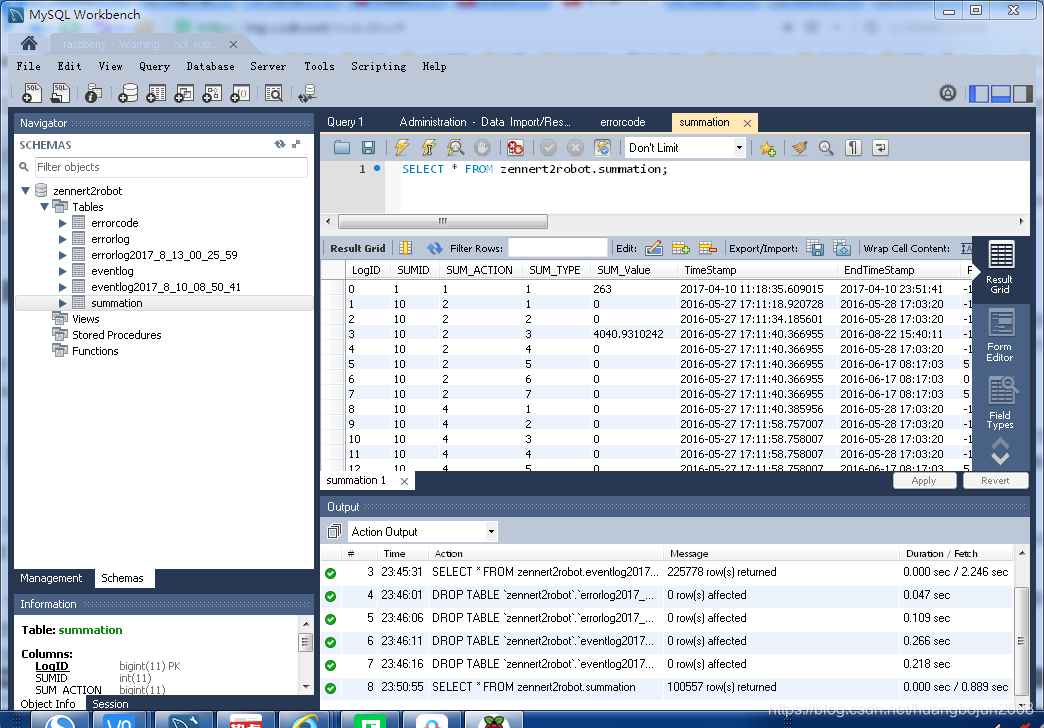Open the Workbench preferences gear icon
Image resolution: width=1044 pixels, height=728 pixels.
(947, 93)
